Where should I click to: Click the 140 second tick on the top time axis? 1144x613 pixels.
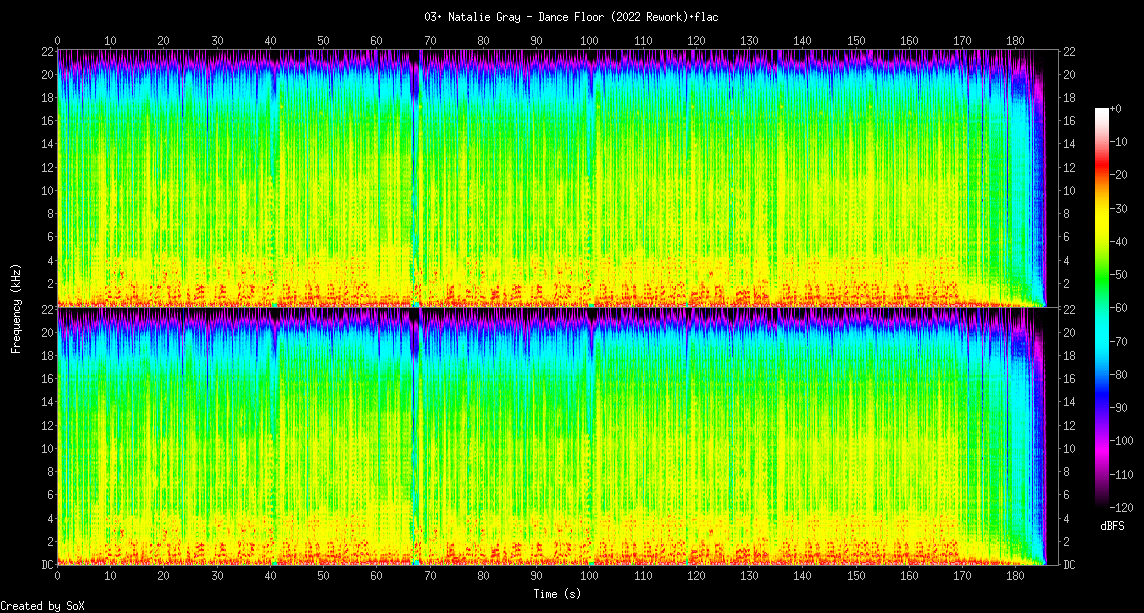click(802, 41)
